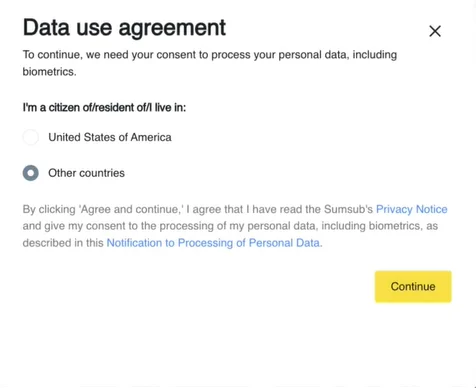Click 'process your personal data, including' text
This screenshot has height=388, width=476.
pyautogui.click(x=304, y=55)
